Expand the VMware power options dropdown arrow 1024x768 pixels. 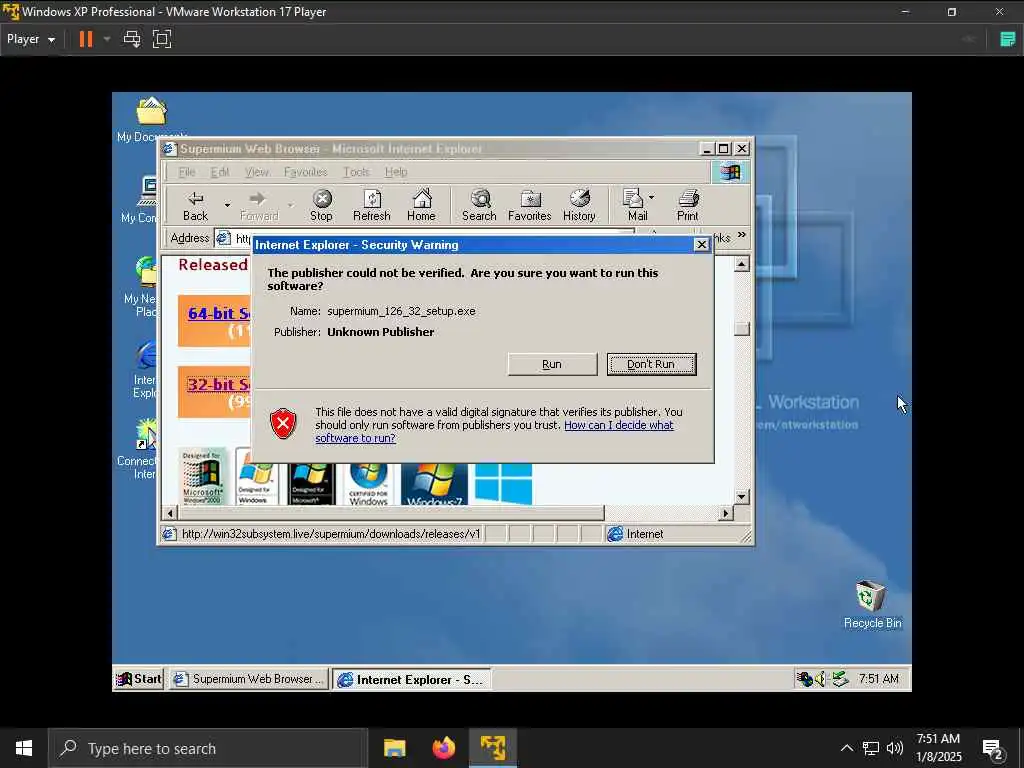107,39
